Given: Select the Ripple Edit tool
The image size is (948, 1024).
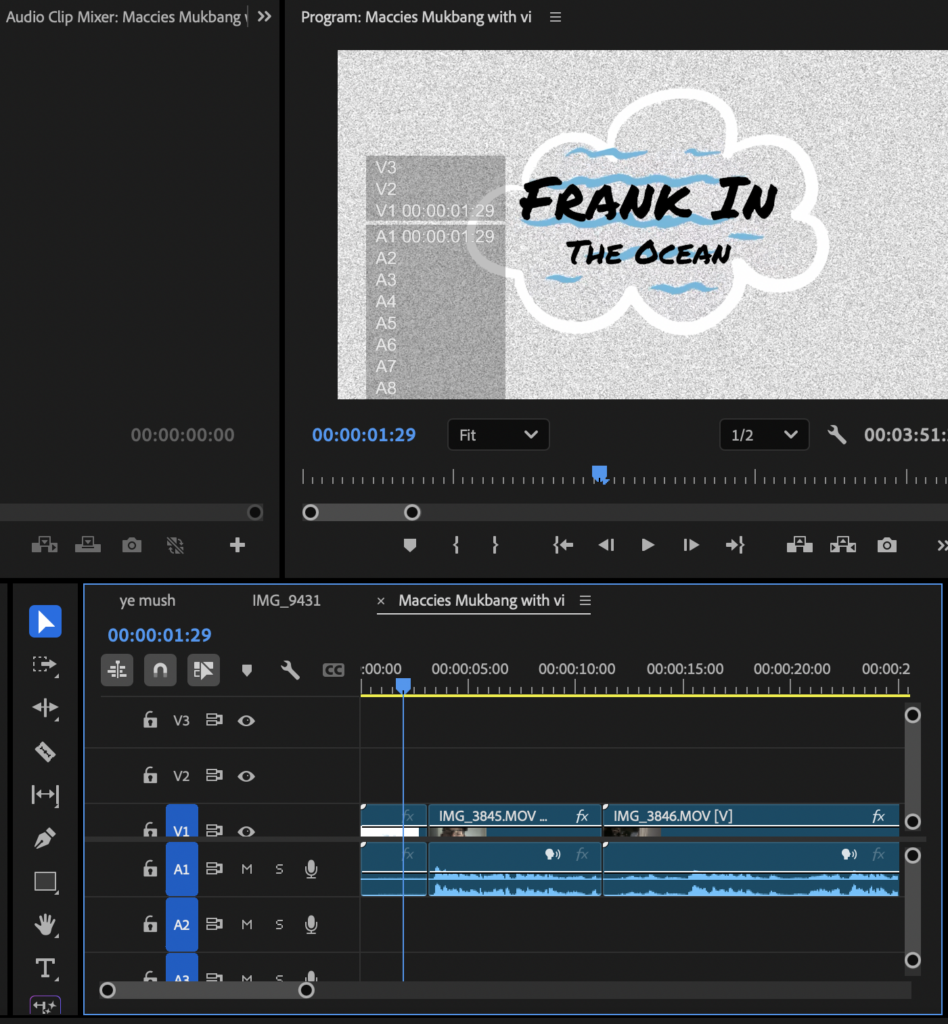Looking at the screenshot, I should tap(45, 708).
